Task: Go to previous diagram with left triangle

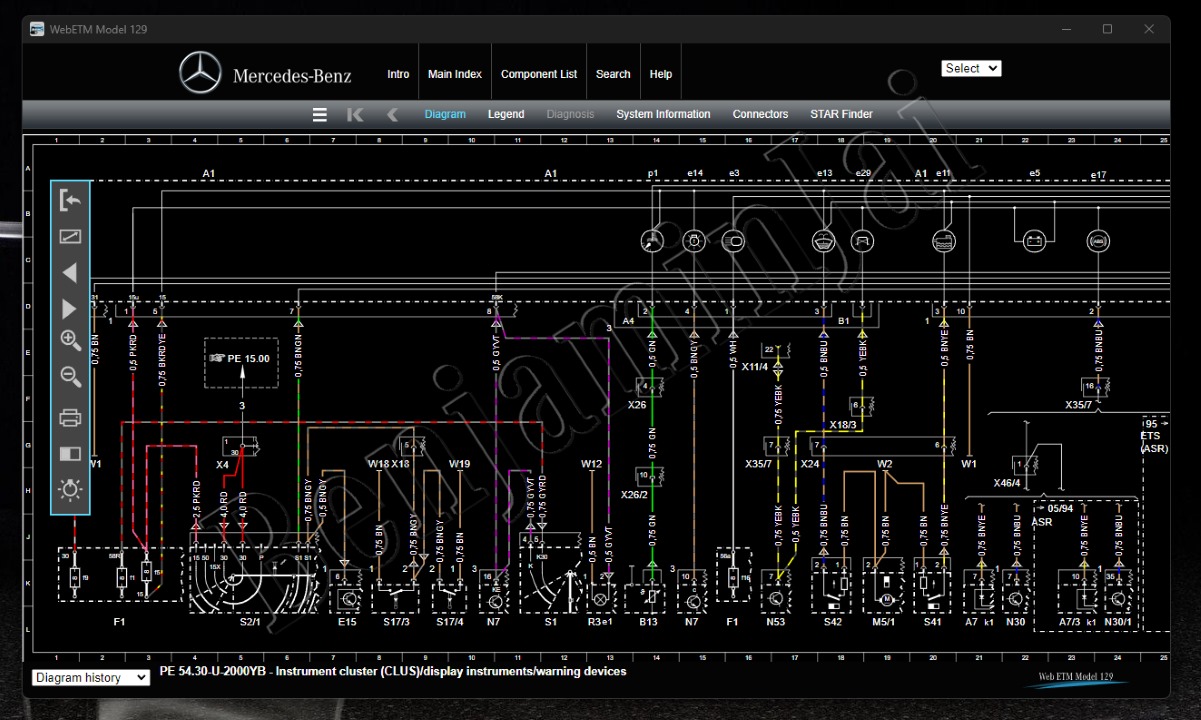Action: 70,273
